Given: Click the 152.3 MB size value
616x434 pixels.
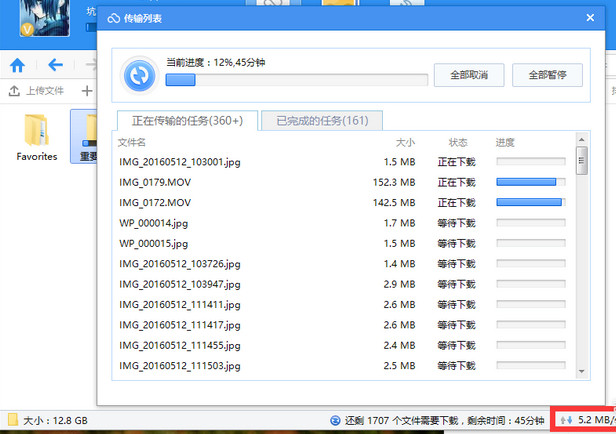Looking at the screenshot, I should (394, 182).
